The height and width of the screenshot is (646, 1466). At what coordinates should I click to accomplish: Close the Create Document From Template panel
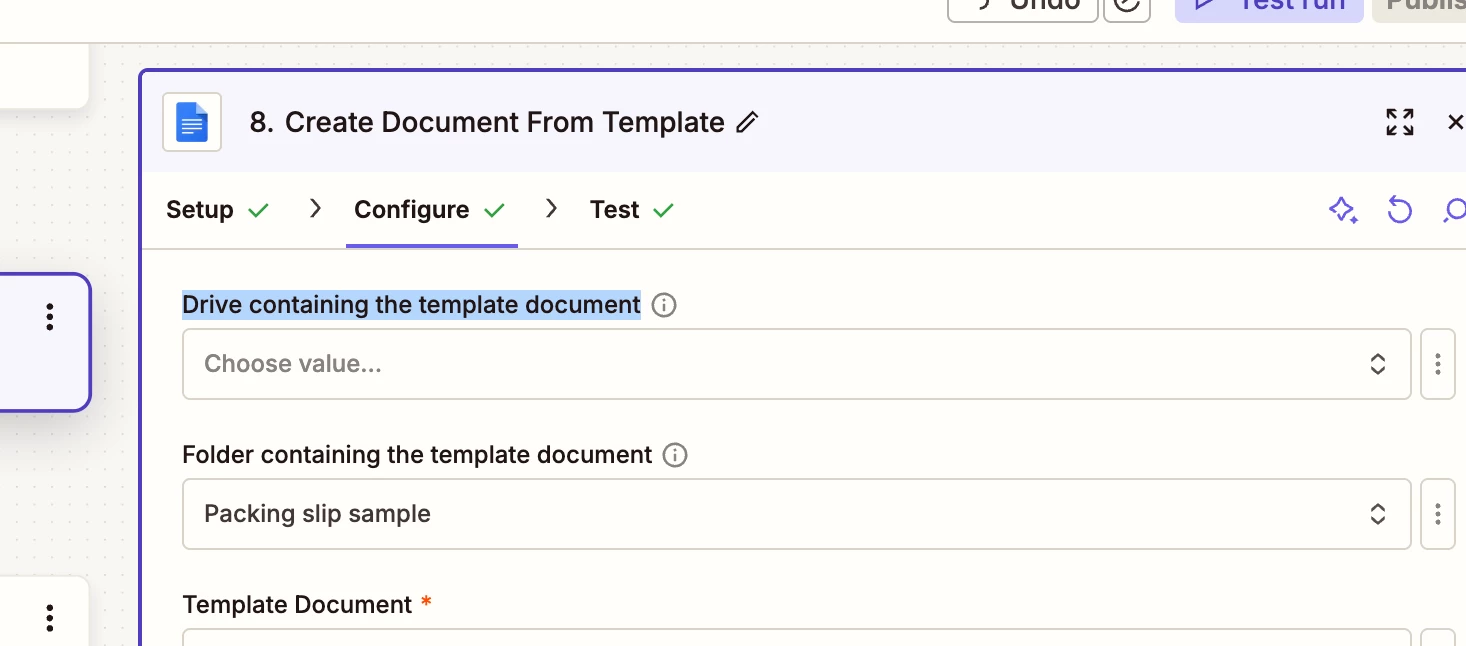(x=1455, y=122)
